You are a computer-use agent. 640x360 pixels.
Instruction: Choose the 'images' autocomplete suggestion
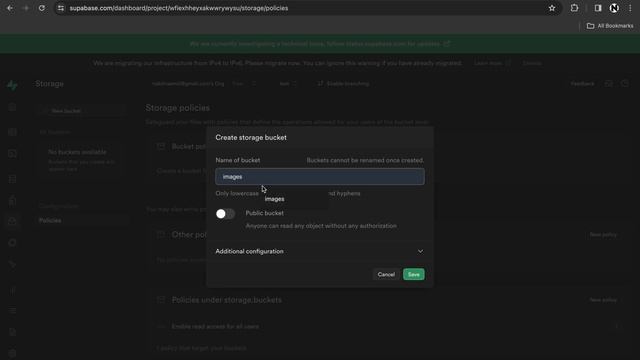point(274,199)
